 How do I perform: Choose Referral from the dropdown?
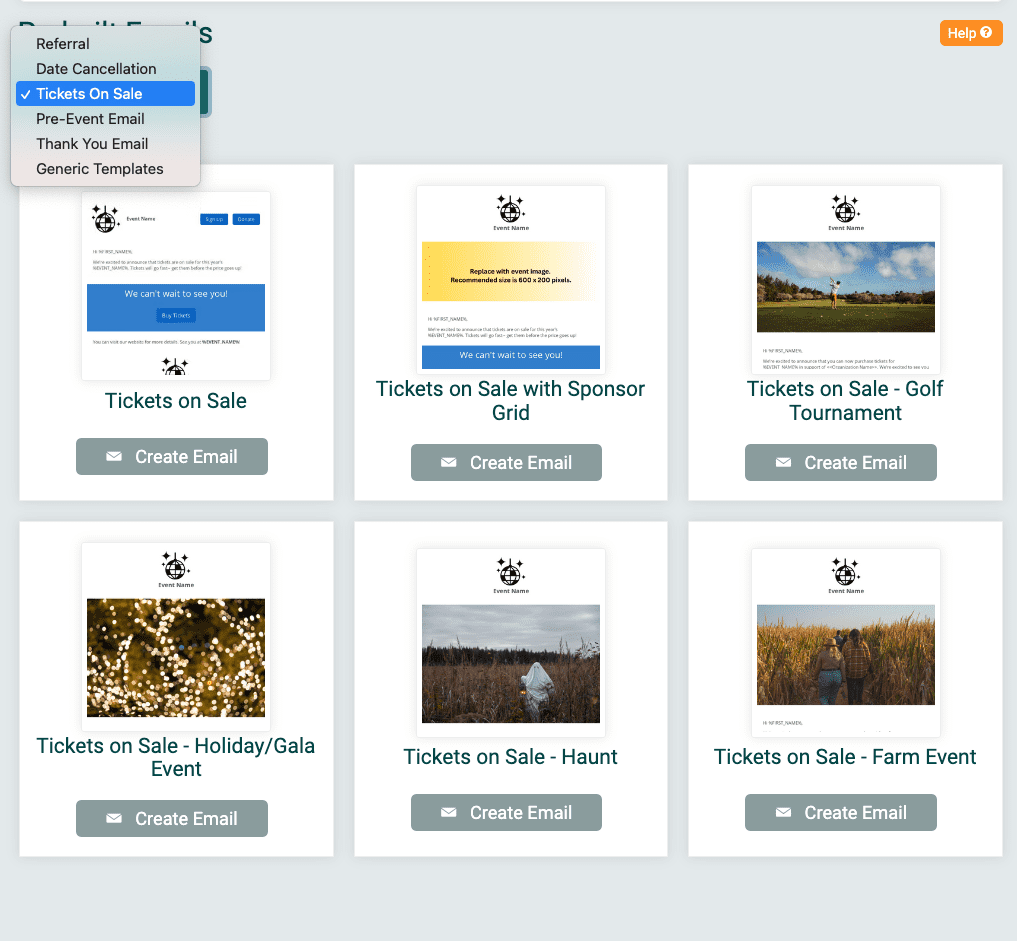coord(63,43)
